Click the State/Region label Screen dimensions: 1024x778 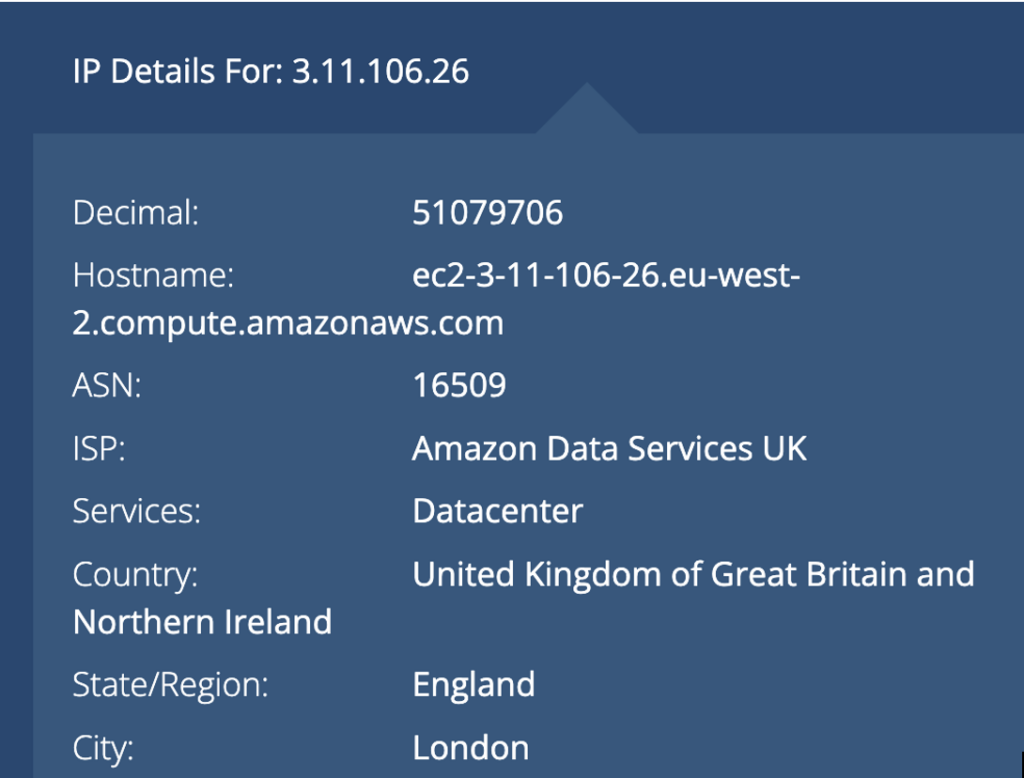[171, 685]
